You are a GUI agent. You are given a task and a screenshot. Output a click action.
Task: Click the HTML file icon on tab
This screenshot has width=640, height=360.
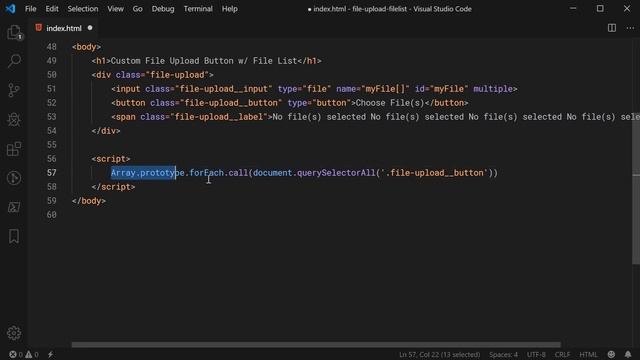[x=38, y=28]
